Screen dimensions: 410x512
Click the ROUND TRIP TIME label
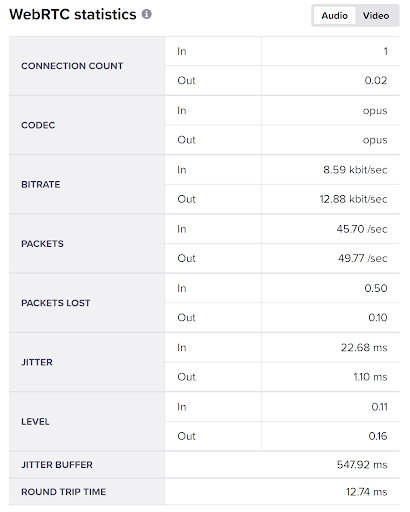[x=63, y=492]
